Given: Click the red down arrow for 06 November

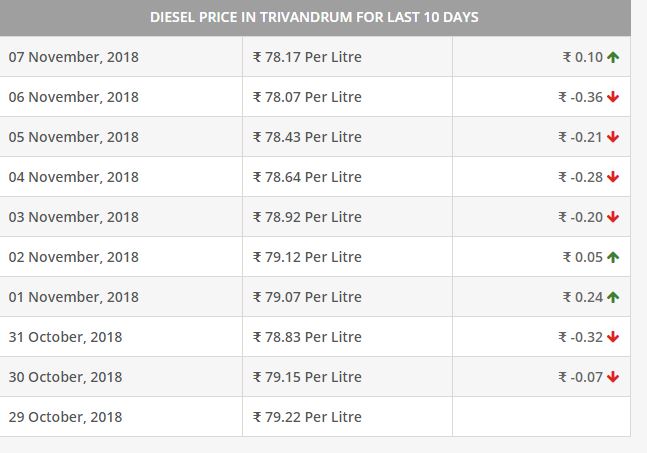Looking at the screenshot, I should tap(613, 97).
